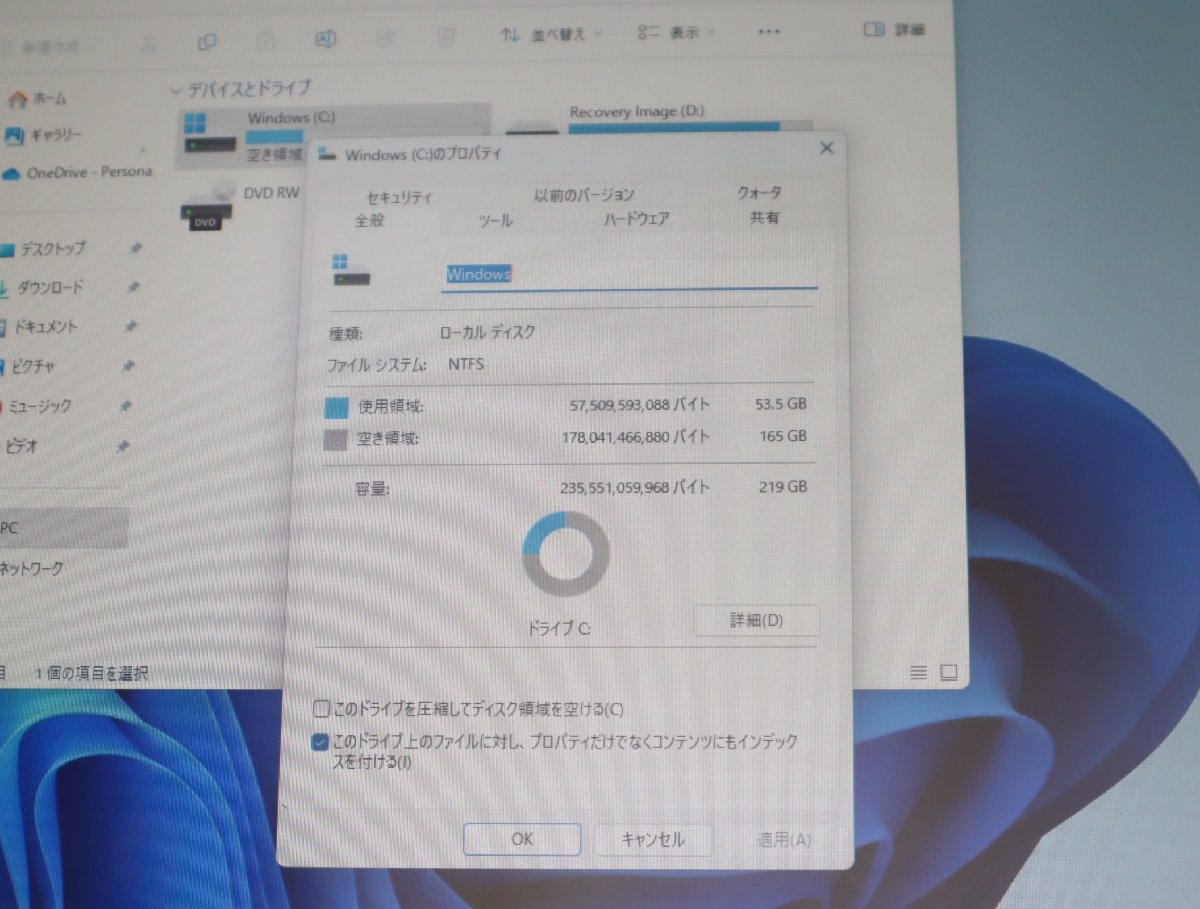The height and width of the screenshot is (909, 1200).
Task: Switch to the ツール tab
Action: point(495,221)
